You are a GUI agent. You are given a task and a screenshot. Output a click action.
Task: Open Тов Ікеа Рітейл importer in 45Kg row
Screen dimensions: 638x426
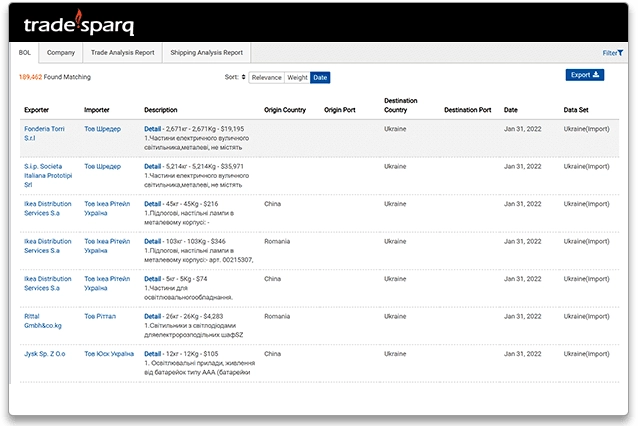107,208
